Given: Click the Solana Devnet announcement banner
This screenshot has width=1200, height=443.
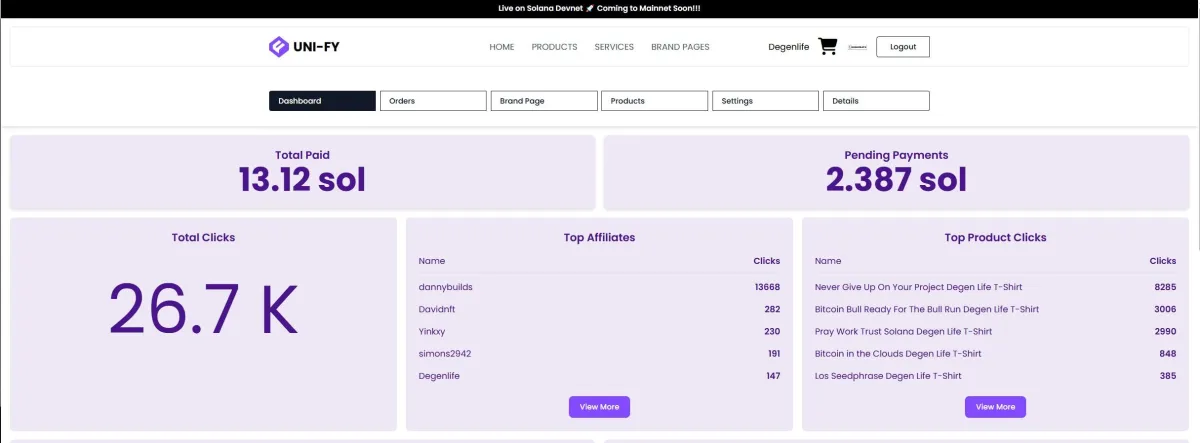Looking at the screenshot, I should [x=600, y=8].
